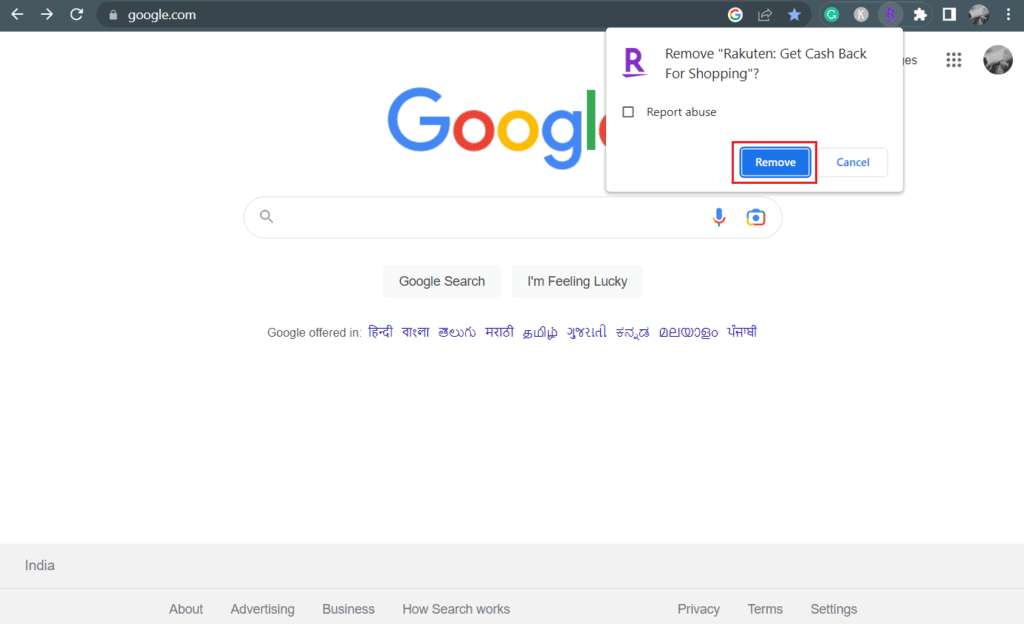Open the Settings footer menu

coord(833,609)
